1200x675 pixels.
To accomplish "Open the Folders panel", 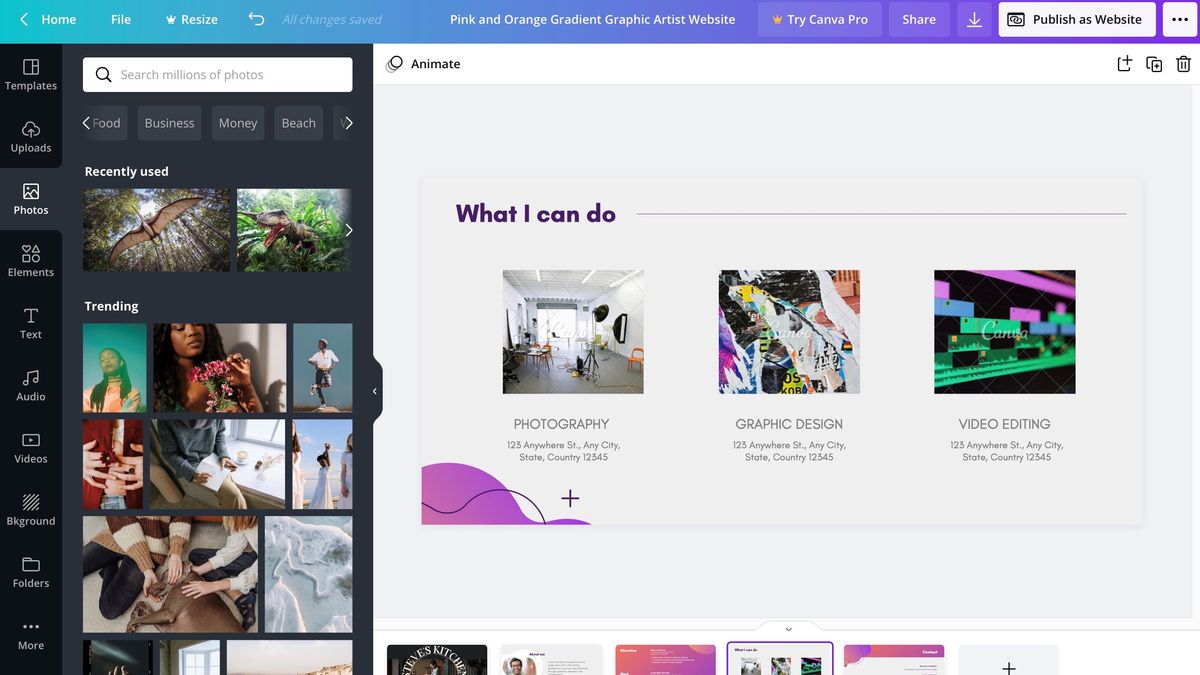I will click(x=30, y=571).
